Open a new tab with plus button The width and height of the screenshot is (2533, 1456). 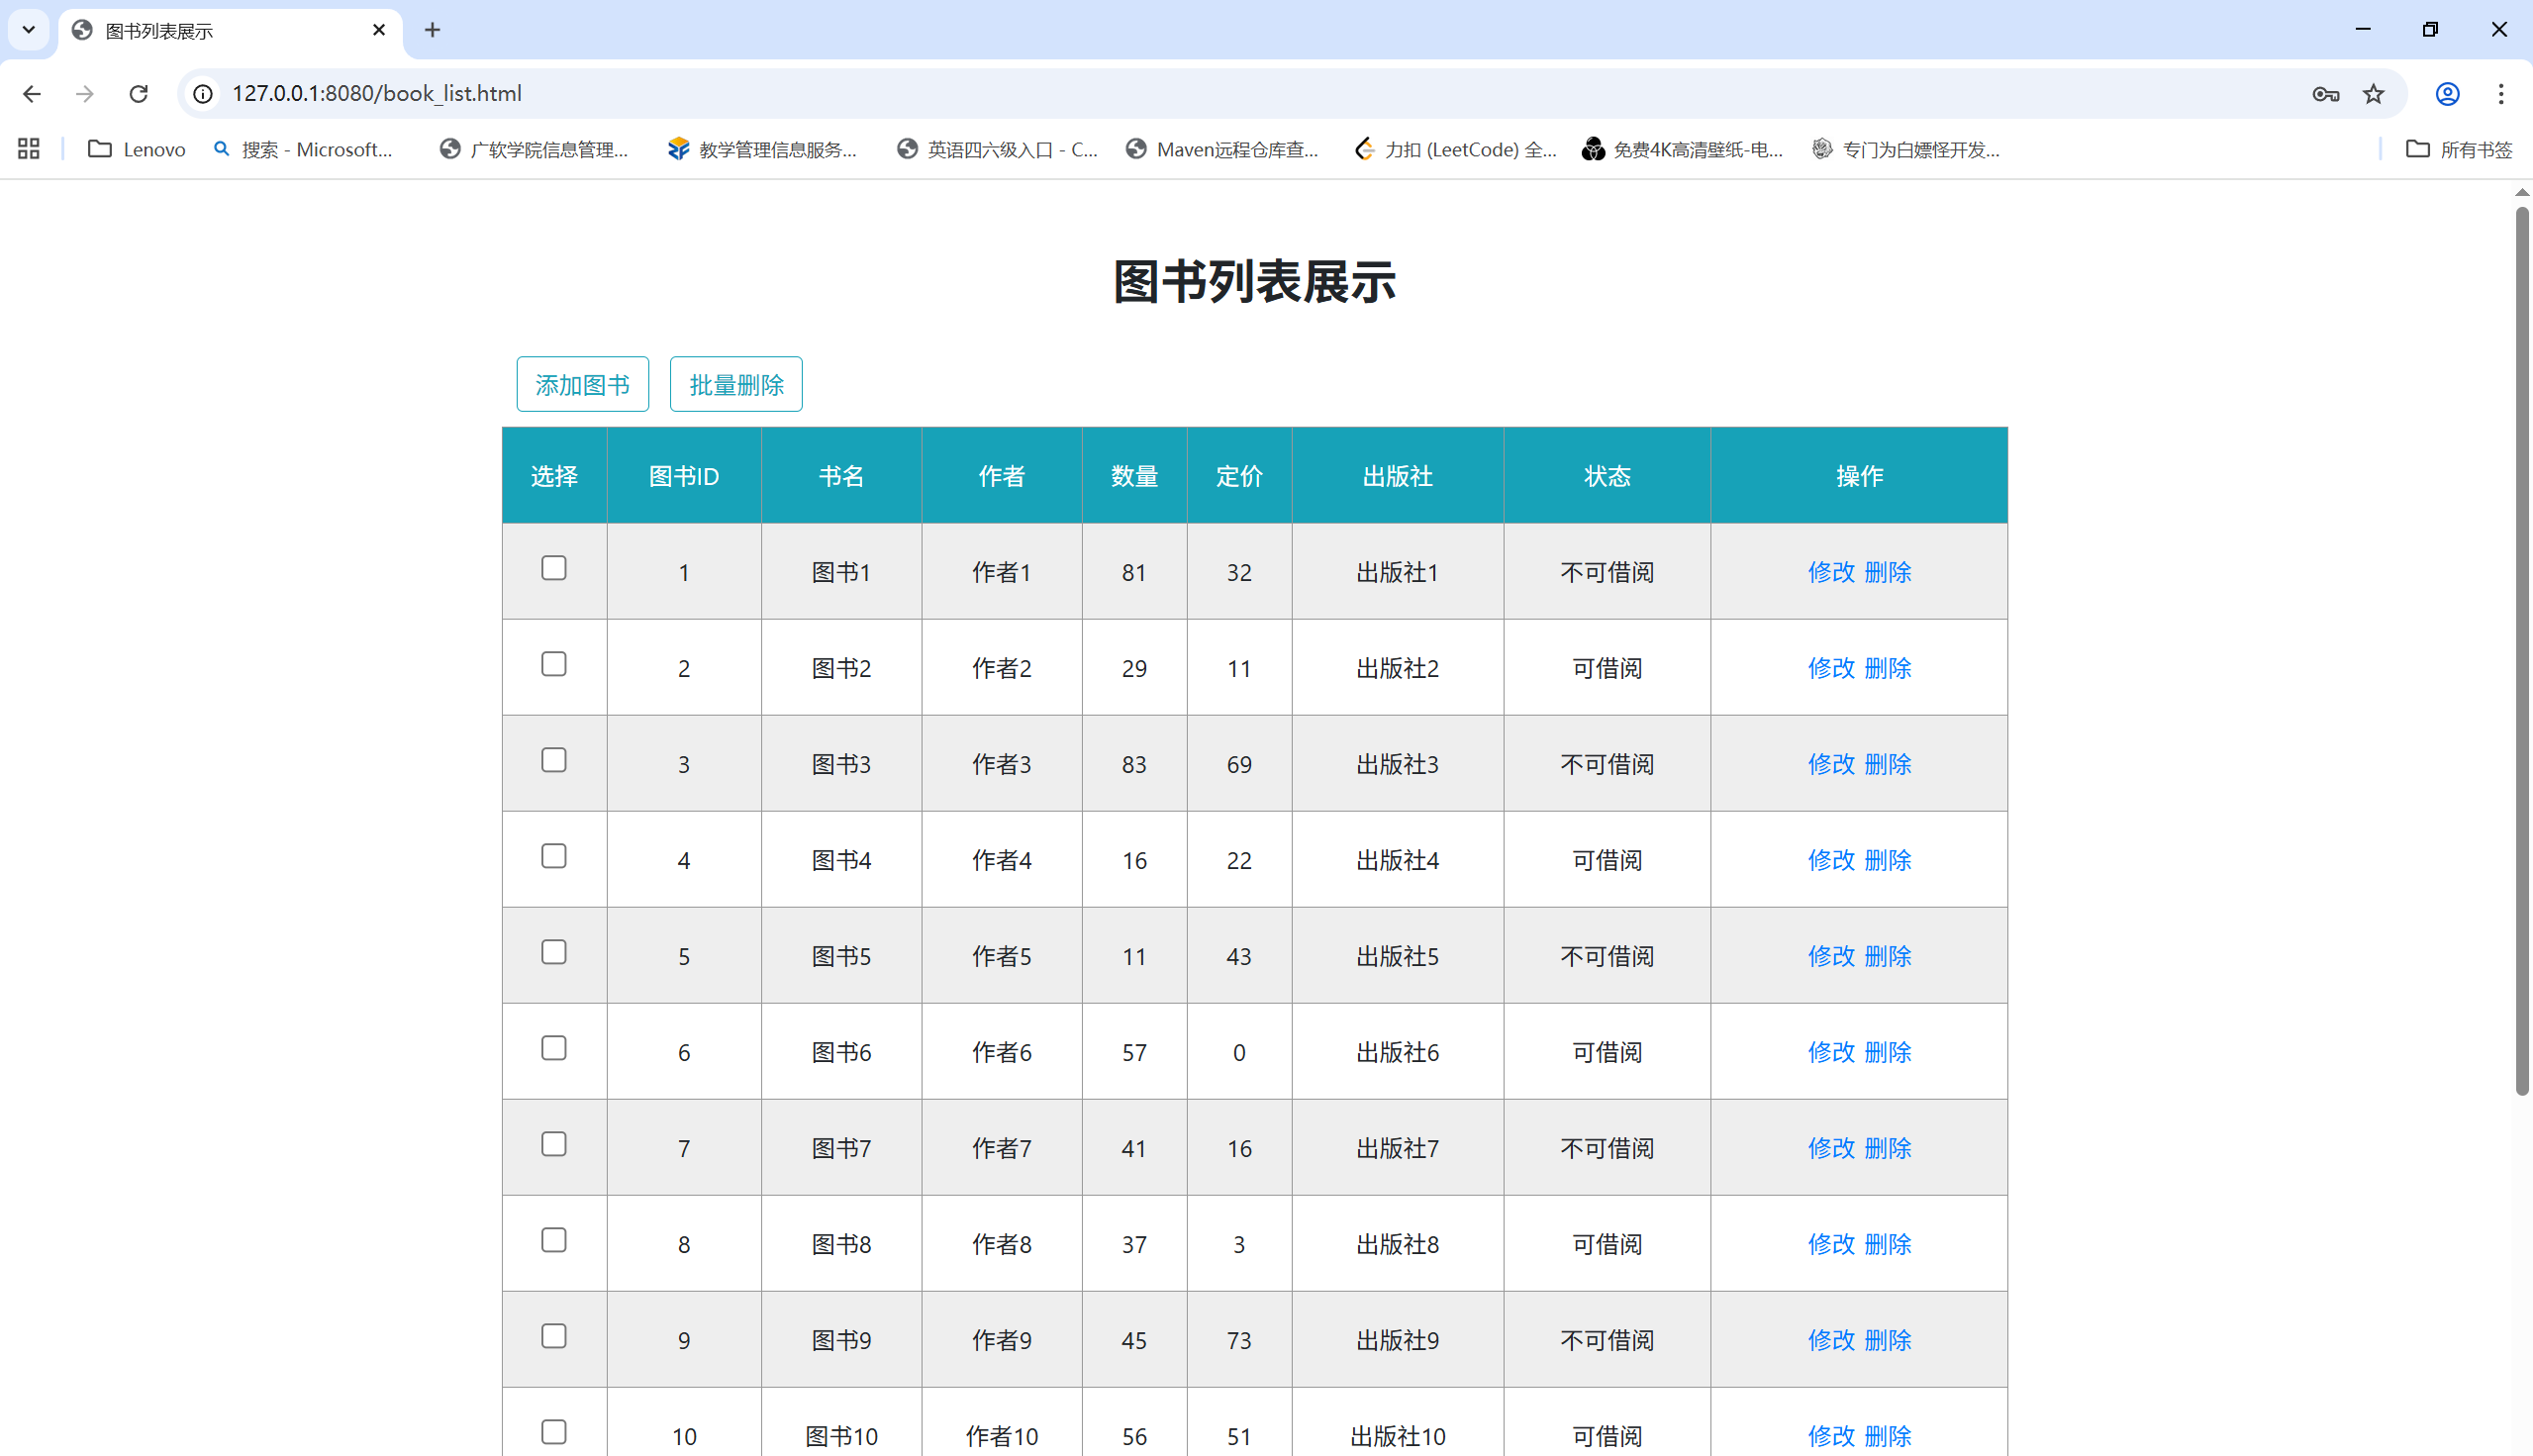(432, 30)
